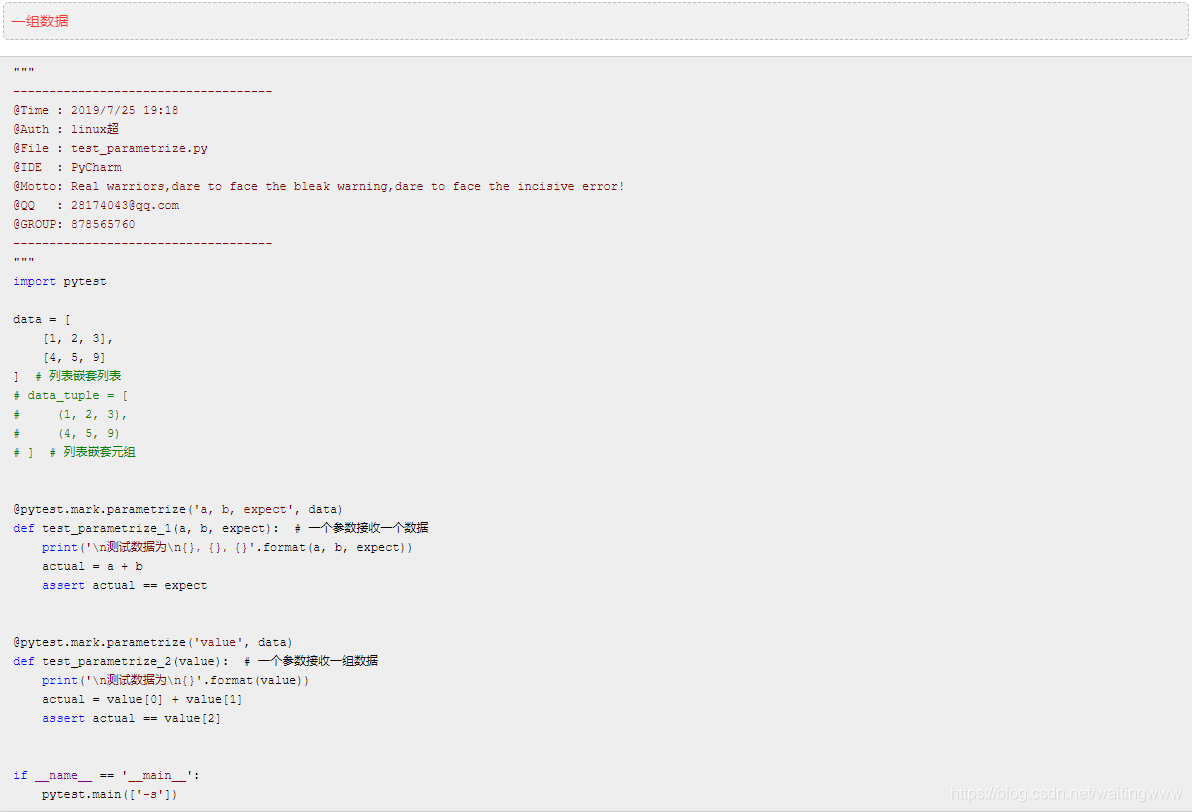
Task: Click the '@Motto: Real warriors' line
Action: (319, 186)
